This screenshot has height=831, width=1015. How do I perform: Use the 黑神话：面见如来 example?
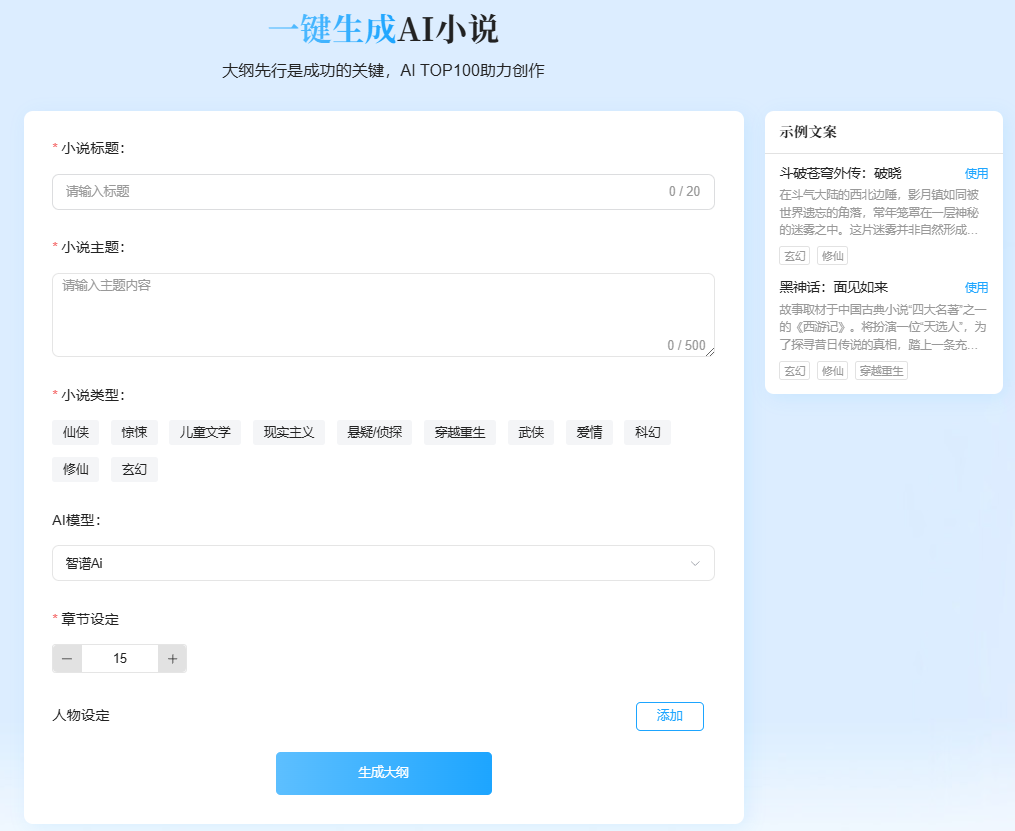tap(976, 287)
